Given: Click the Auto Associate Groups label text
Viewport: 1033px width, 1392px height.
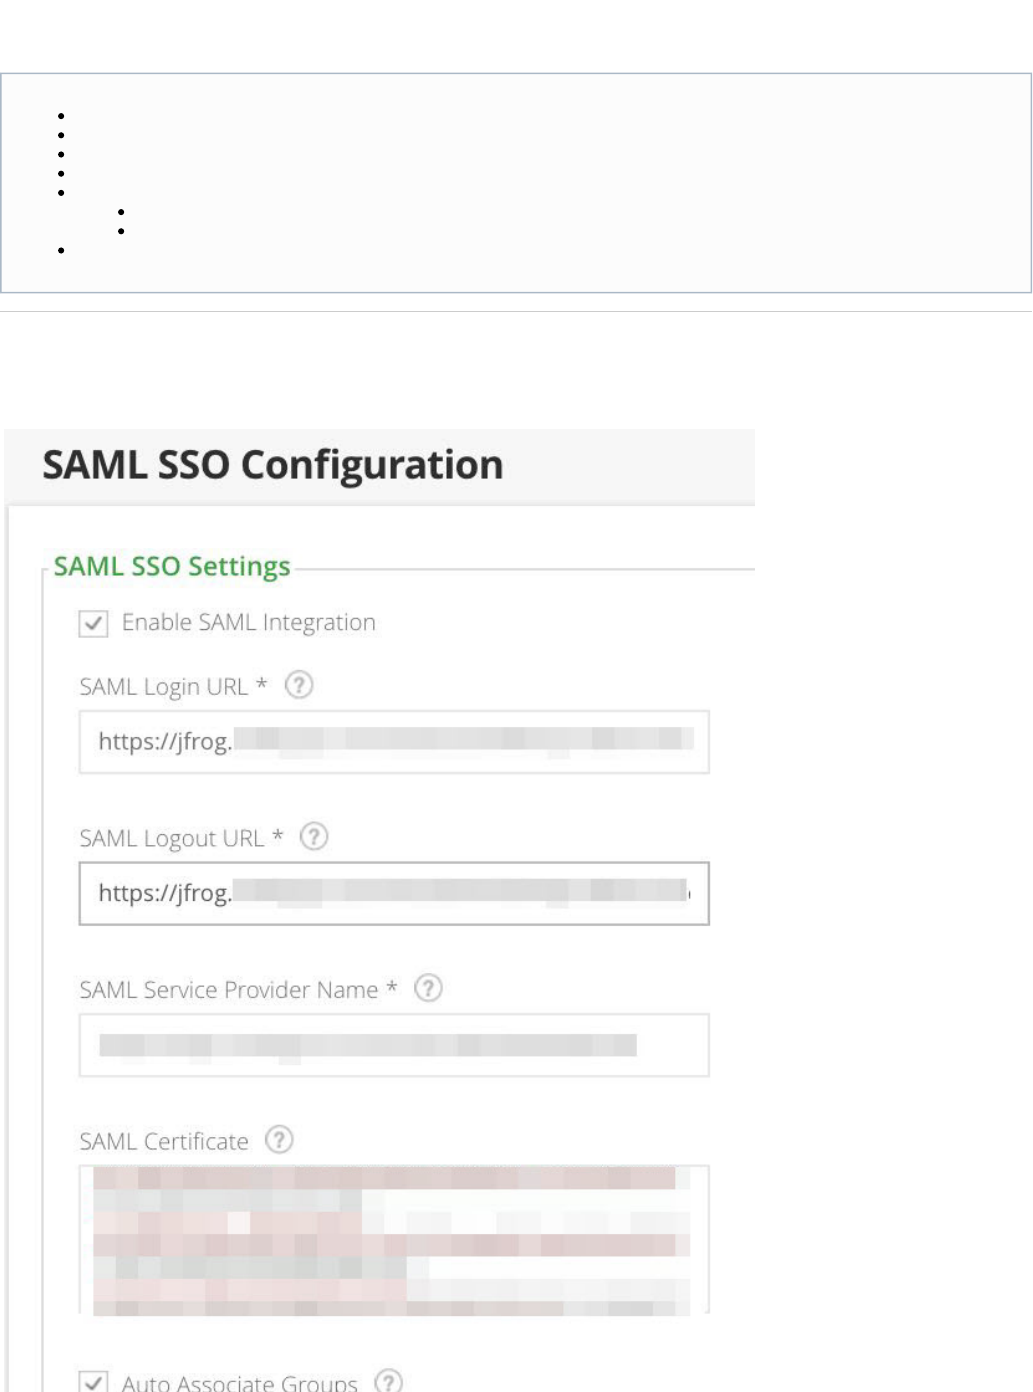Looking at the screenshot, I should point(239,1382).
